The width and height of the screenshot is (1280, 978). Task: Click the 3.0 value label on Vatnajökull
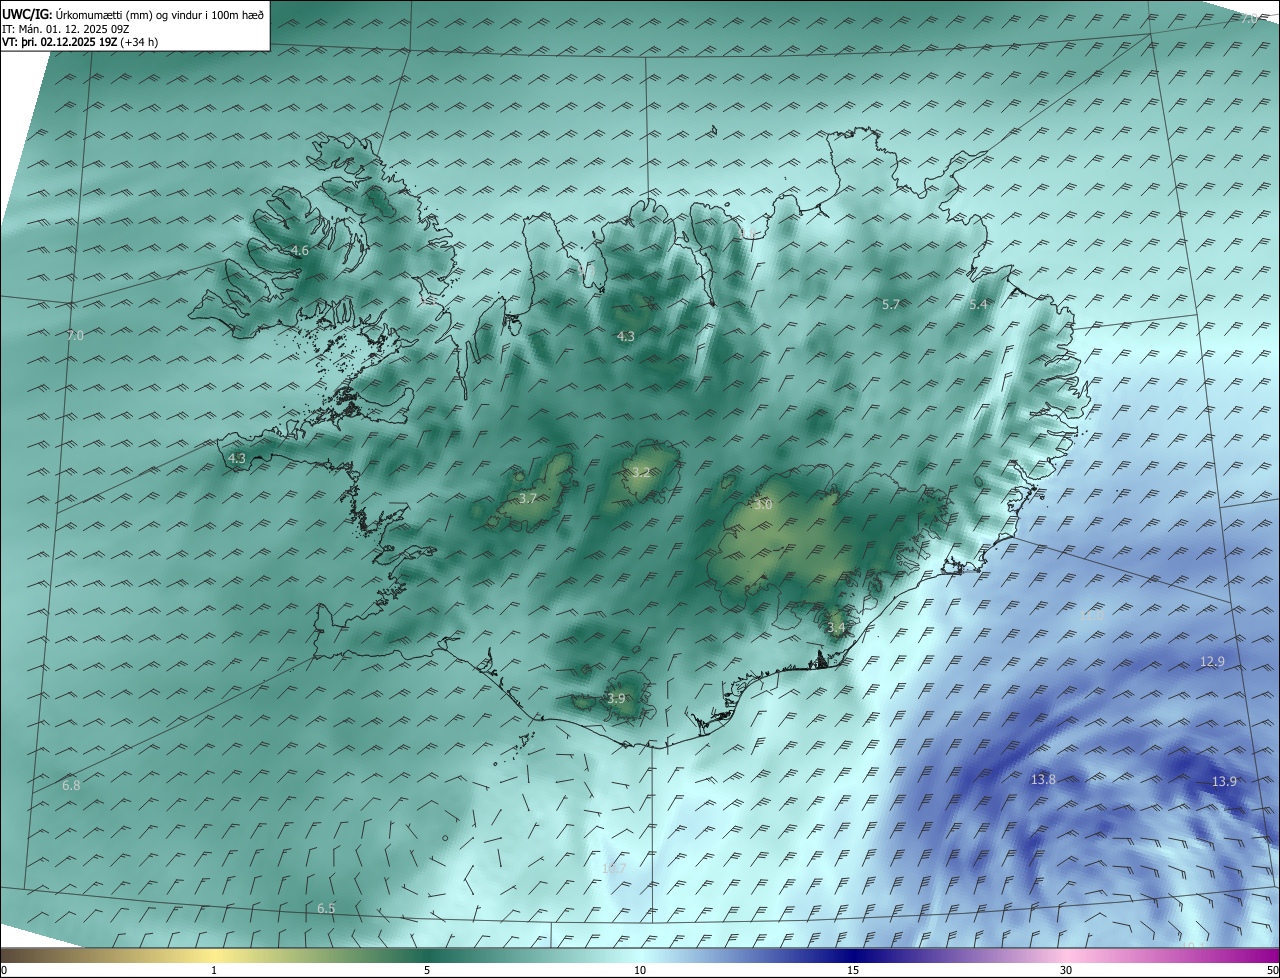(x=763, y=505)
